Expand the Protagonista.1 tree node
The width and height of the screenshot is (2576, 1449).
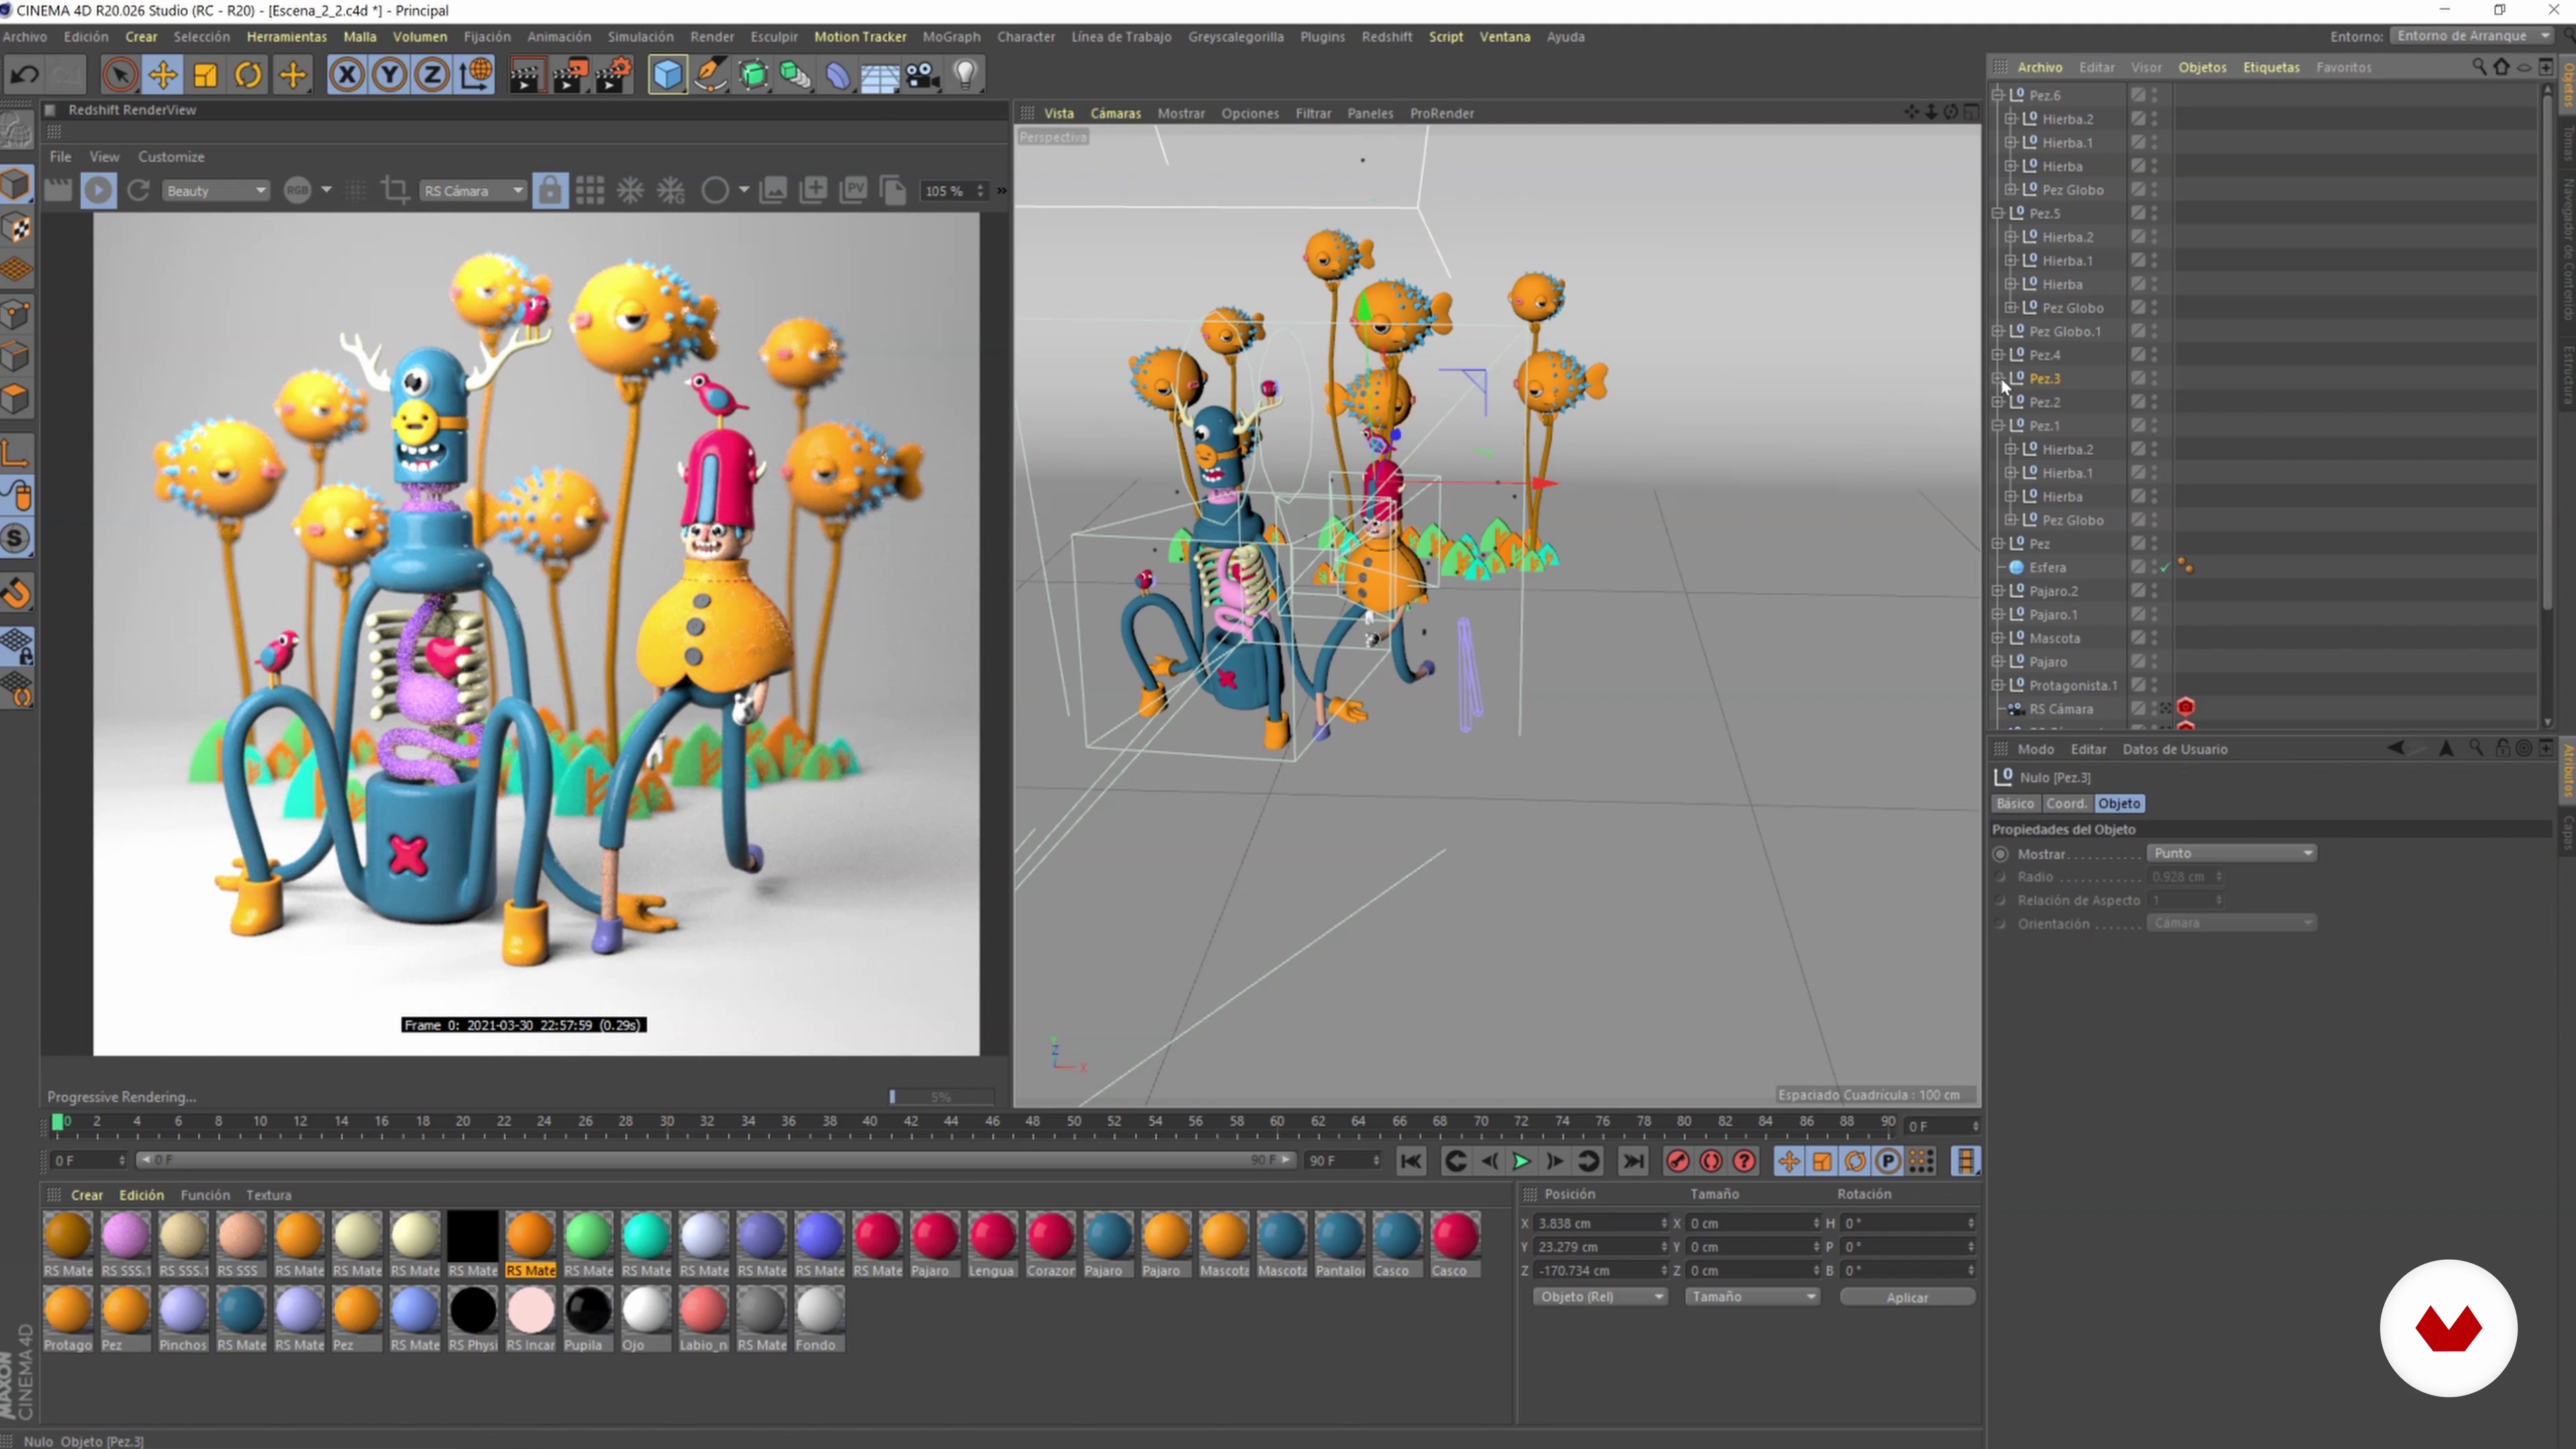point(1998,686)
